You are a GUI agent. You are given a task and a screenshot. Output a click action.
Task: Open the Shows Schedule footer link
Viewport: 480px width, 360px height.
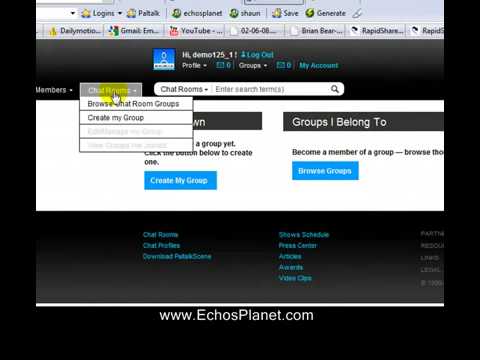coord(304,235)
